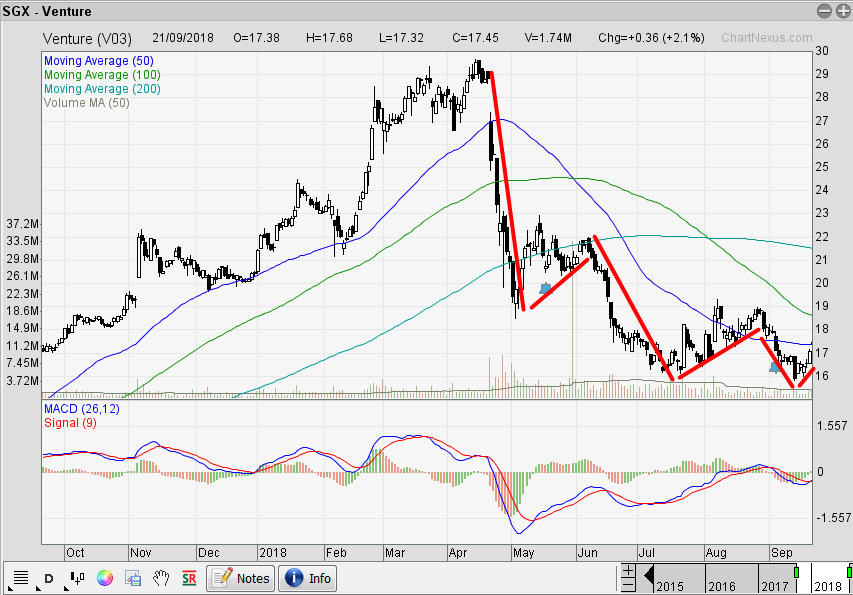Viewport: 853px width, 595px height.
Task: Click the Nov label on time axis
Action: (x=140, y=553)
